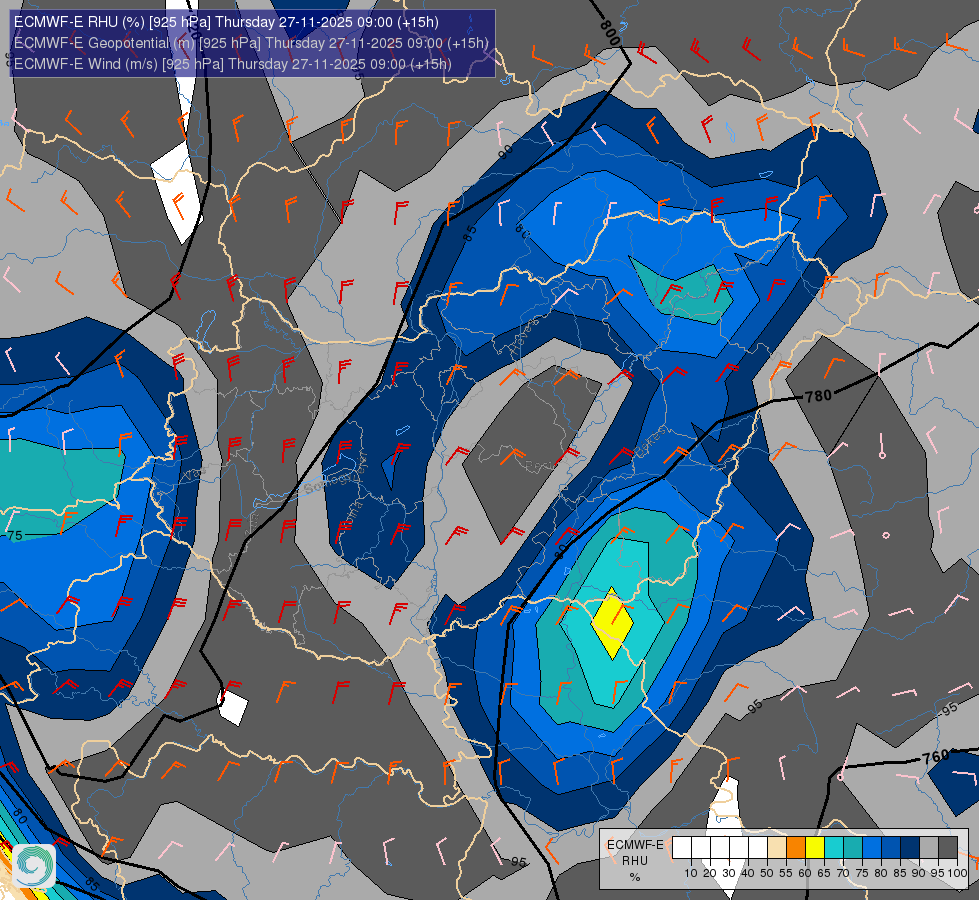Click the 75 humidity contour label on the map
This screenshot has width=979, height=900.
pyautogui.click(x=14, y=535)
